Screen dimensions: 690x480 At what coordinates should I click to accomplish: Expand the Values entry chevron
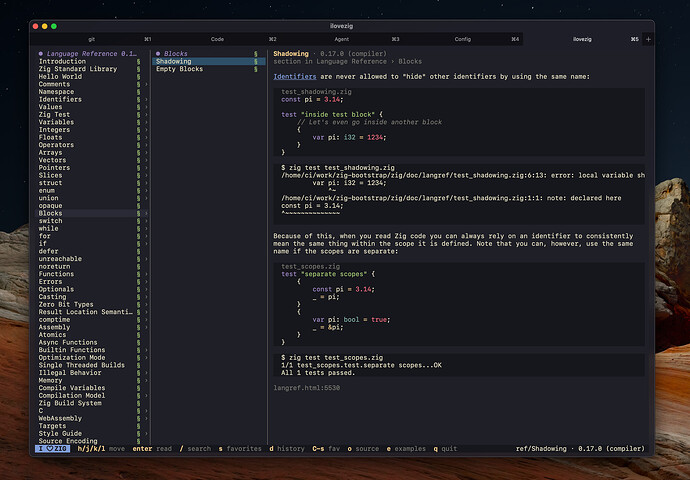(146, 107)
